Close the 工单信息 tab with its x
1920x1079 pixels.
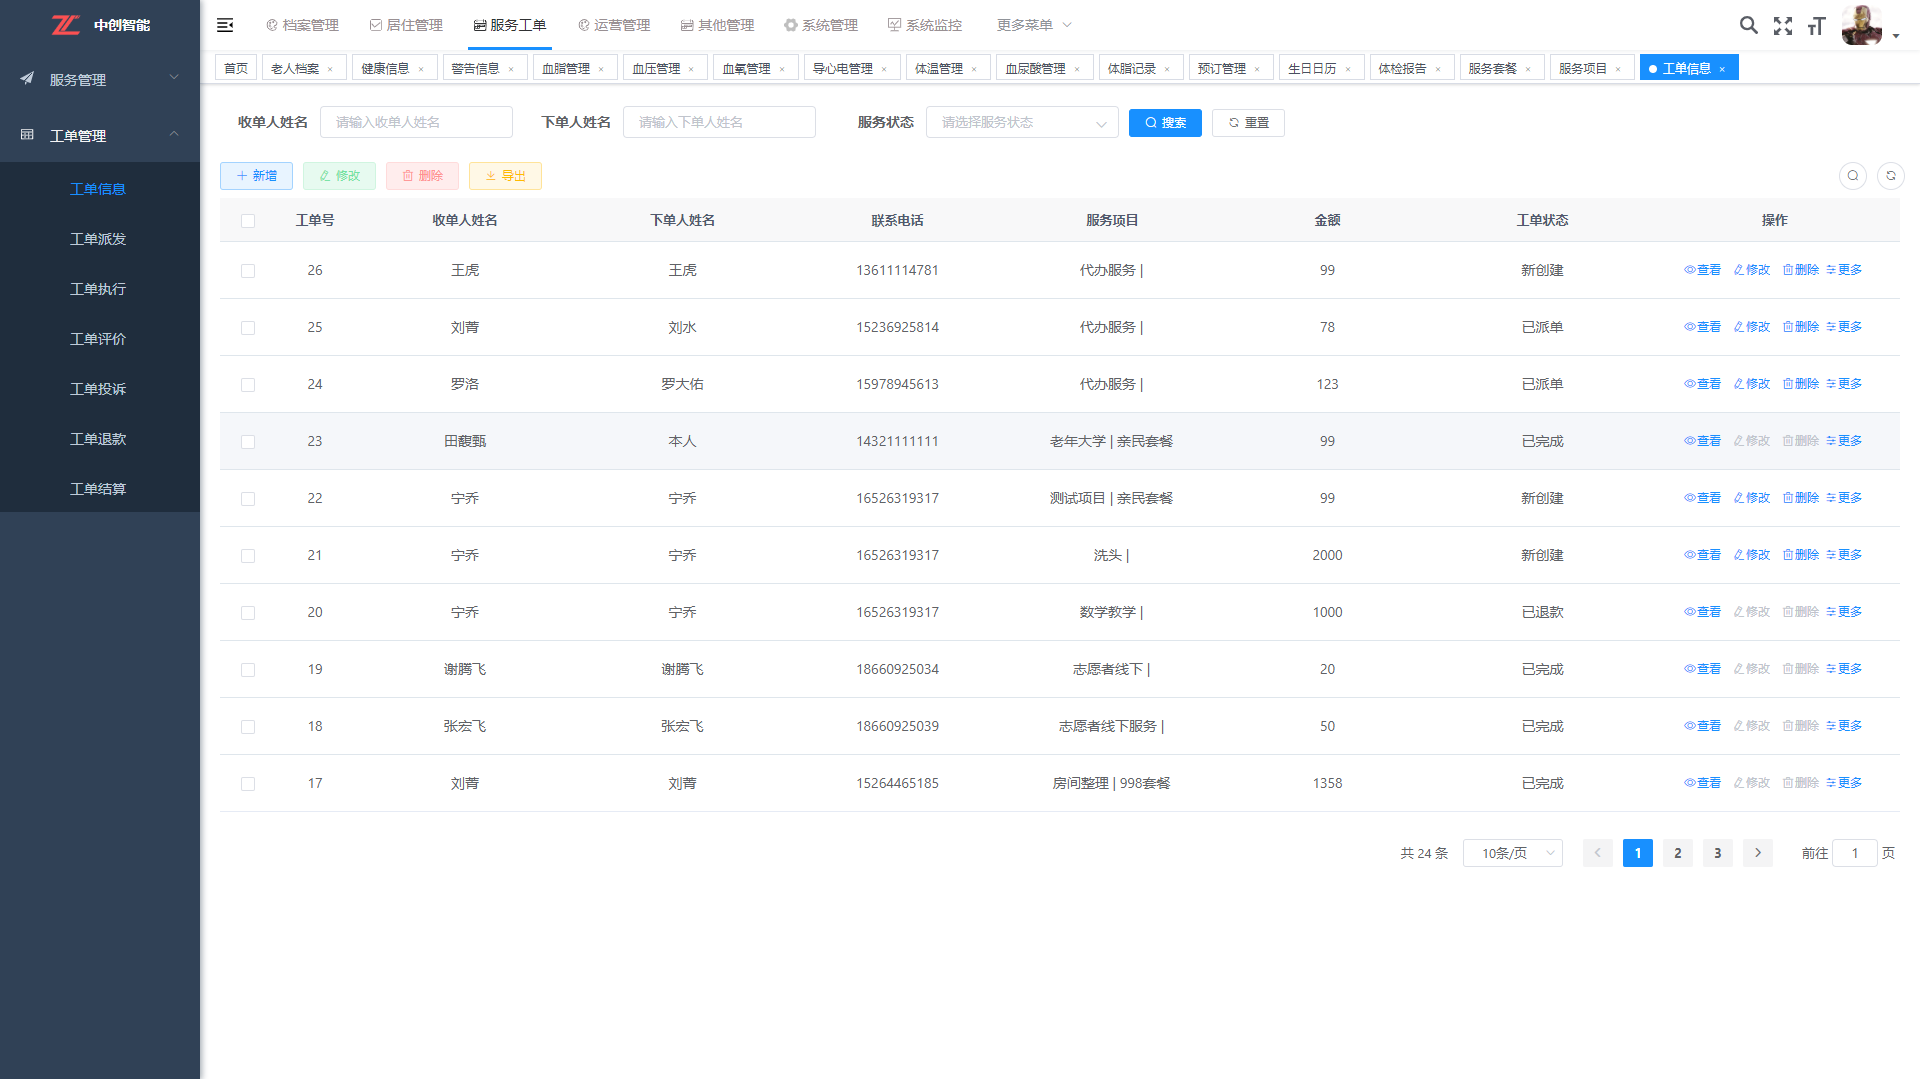click(1722, 69)
